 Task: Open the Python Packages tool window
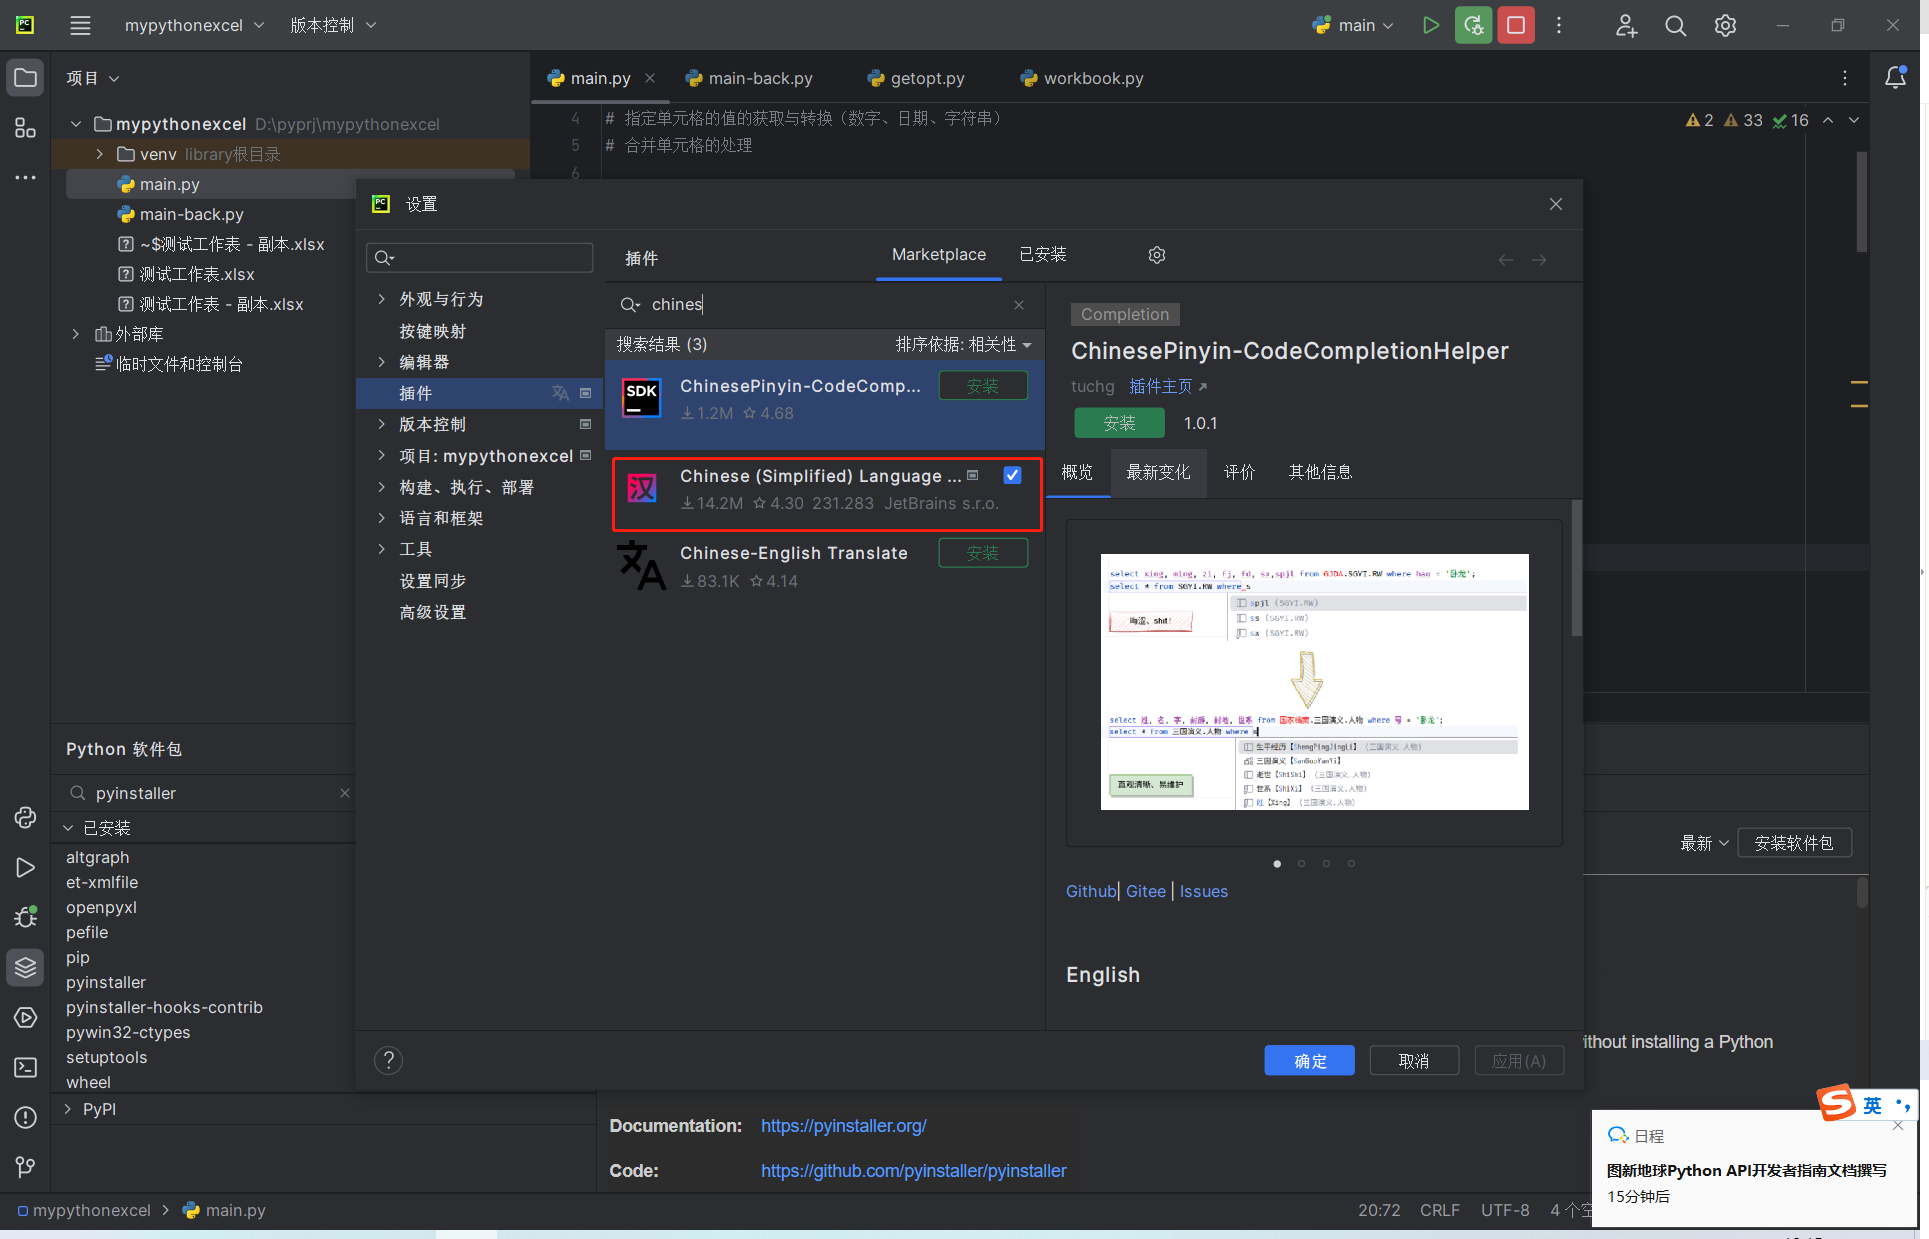[25, 967]
